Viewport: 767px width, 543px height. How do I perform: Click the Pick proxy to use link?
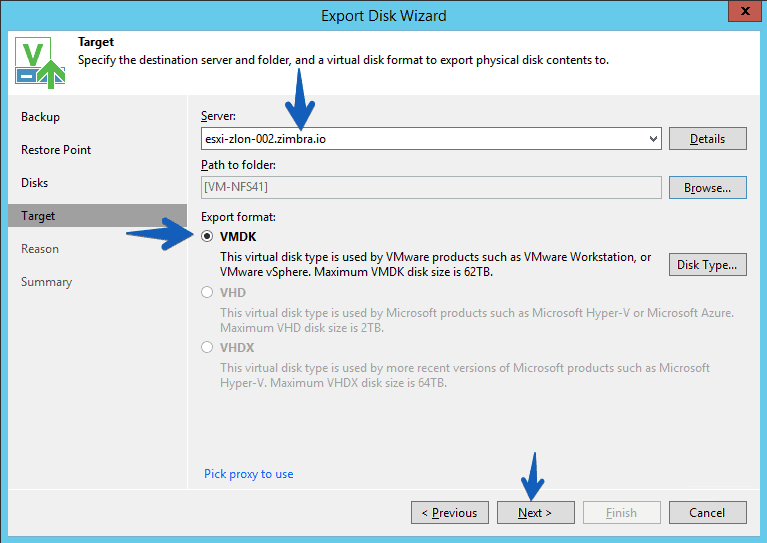point(248,474)
